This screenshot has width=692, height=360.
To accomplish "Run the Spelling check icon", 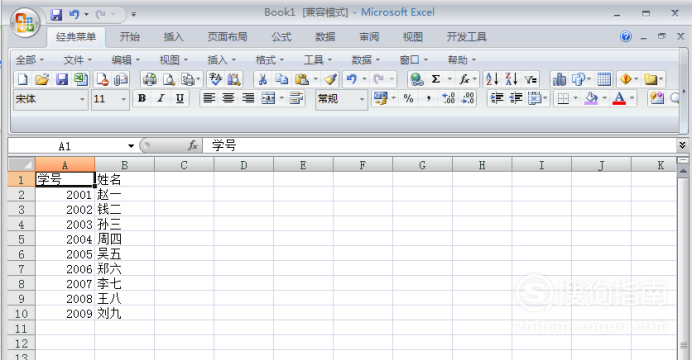I will click(215, 79).
